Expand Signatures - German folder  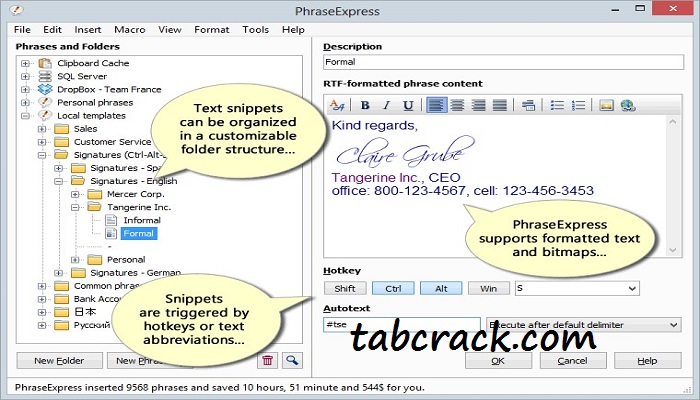pyautogui.click(x=58, y=273)
